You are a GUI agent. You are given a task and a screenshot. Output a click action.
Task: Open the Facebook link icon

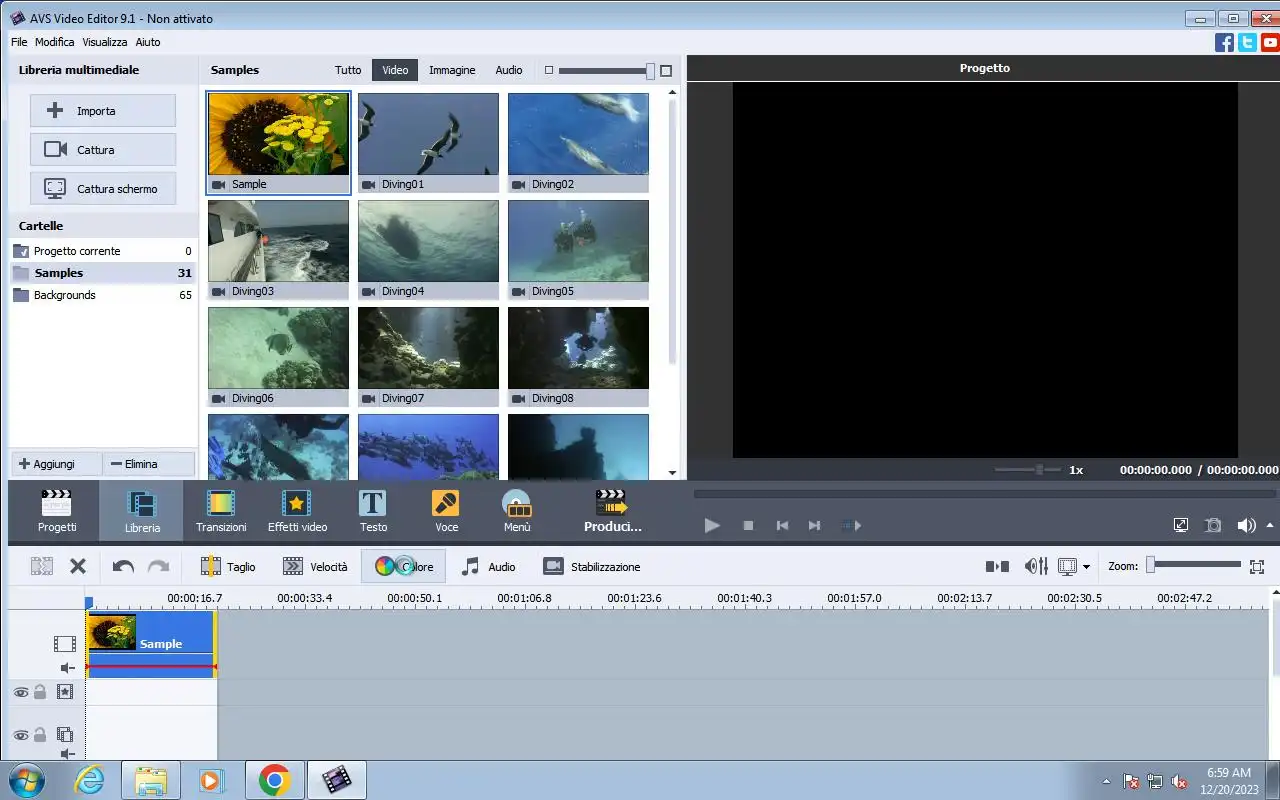(x=1224, y=42)
